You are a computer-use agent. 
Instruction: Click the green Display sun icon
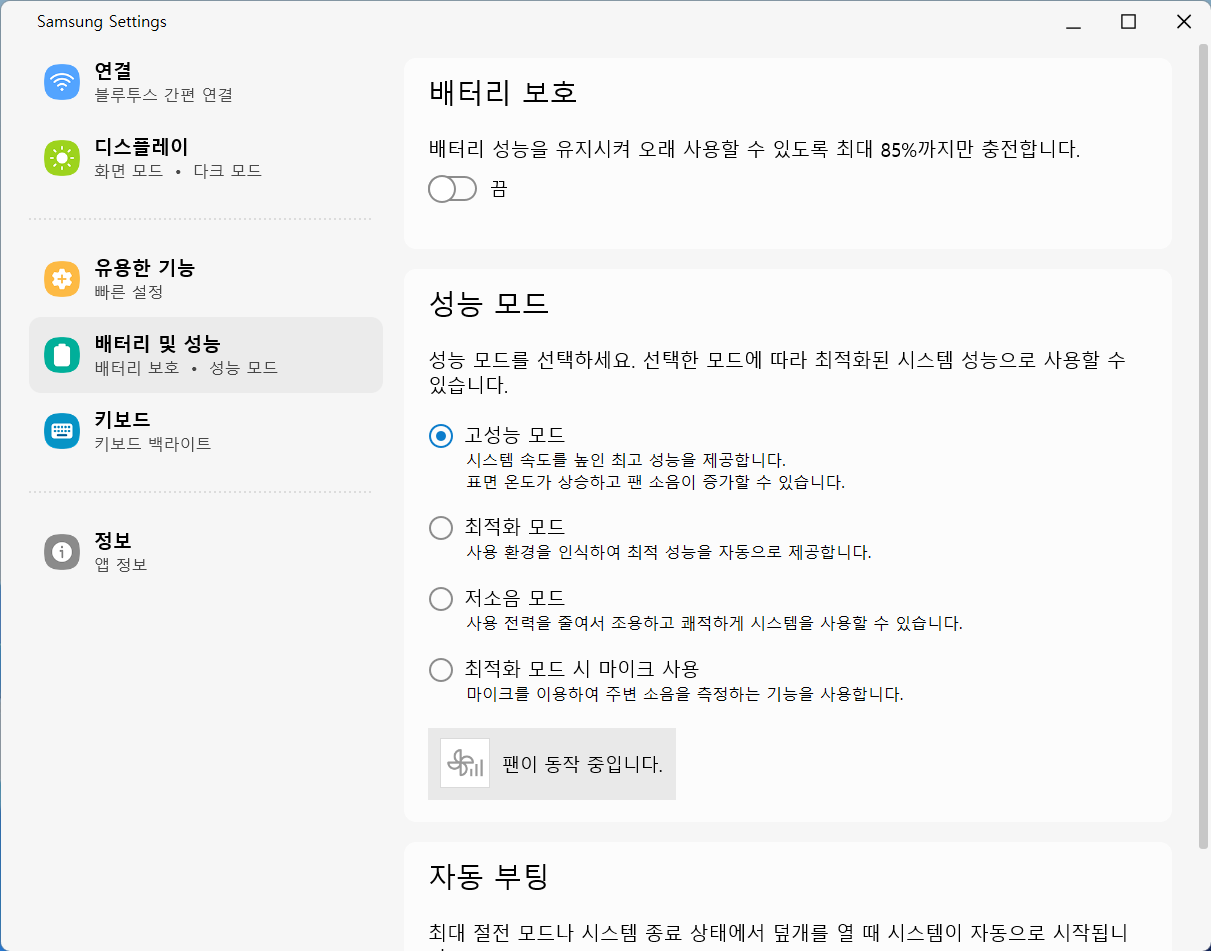click(x=62, y=158)
